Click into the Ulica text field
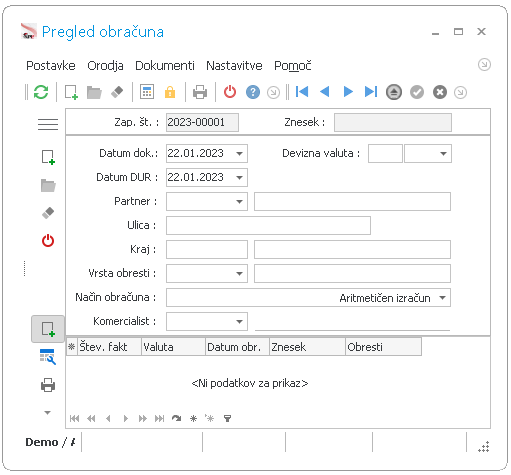Viewport: 511px width, 475px height. (x=268, y=226)
